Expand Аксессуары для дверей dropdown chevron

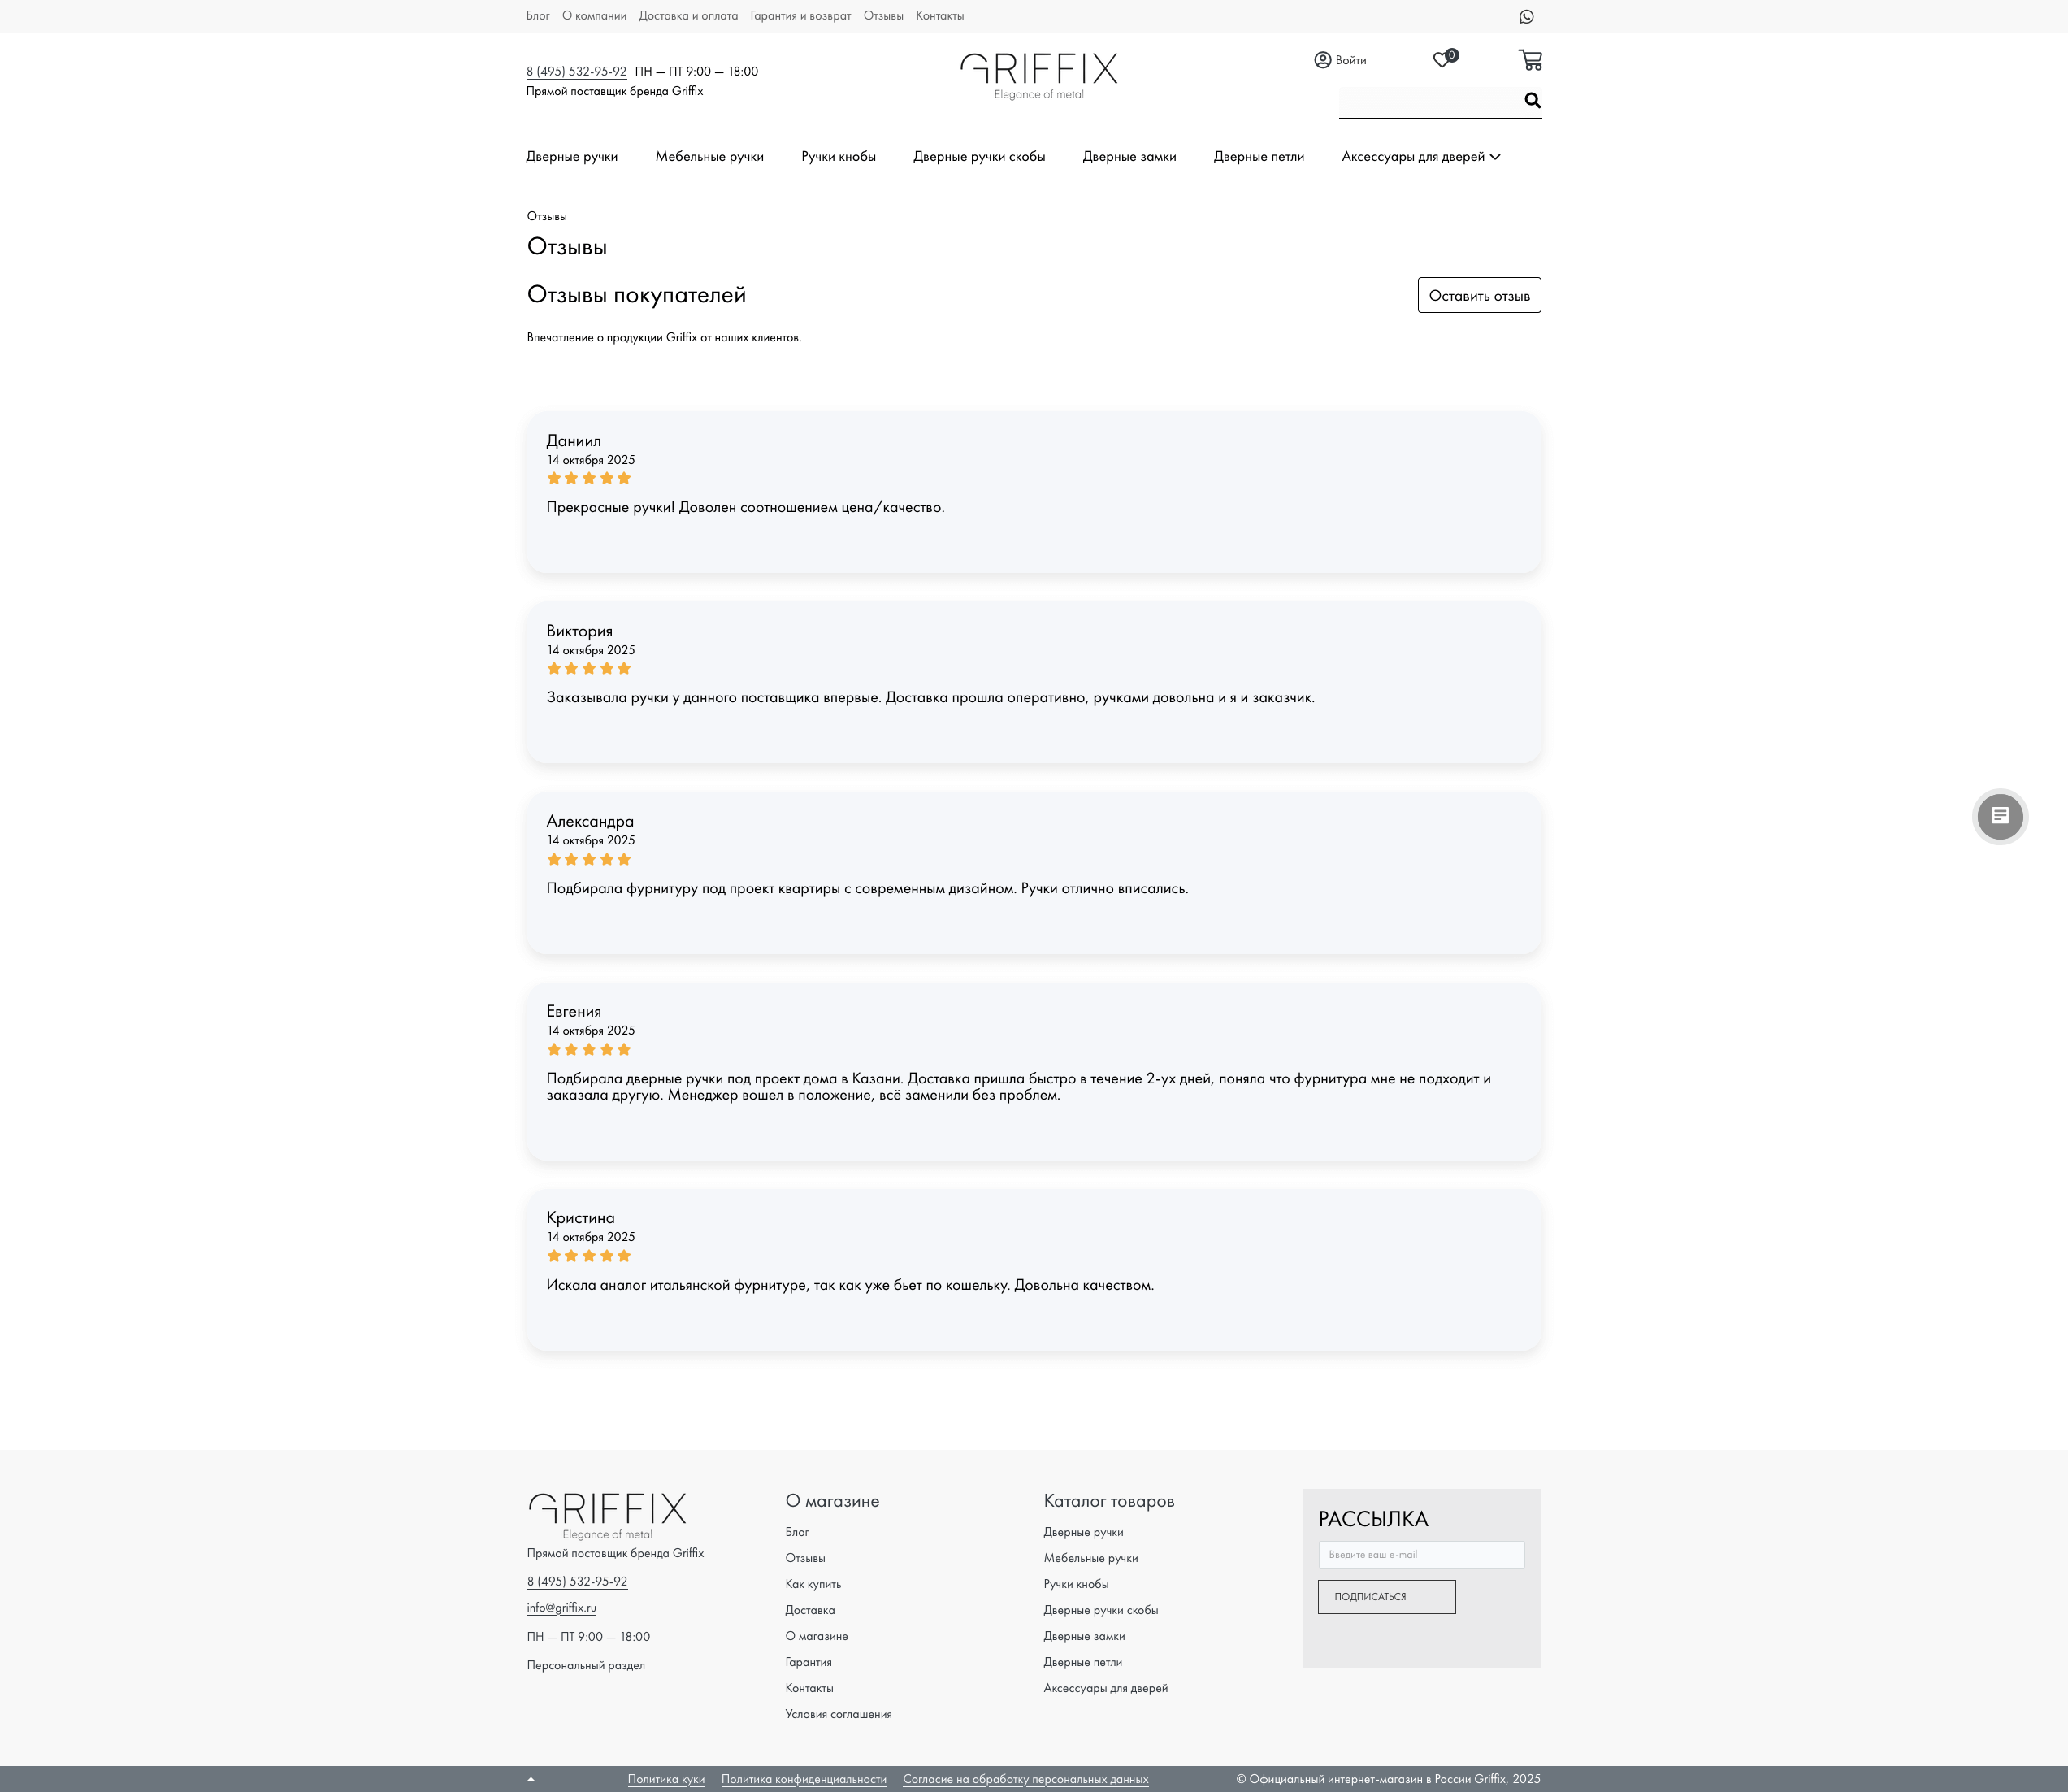pyautogui.click(x=1495, y=157)
